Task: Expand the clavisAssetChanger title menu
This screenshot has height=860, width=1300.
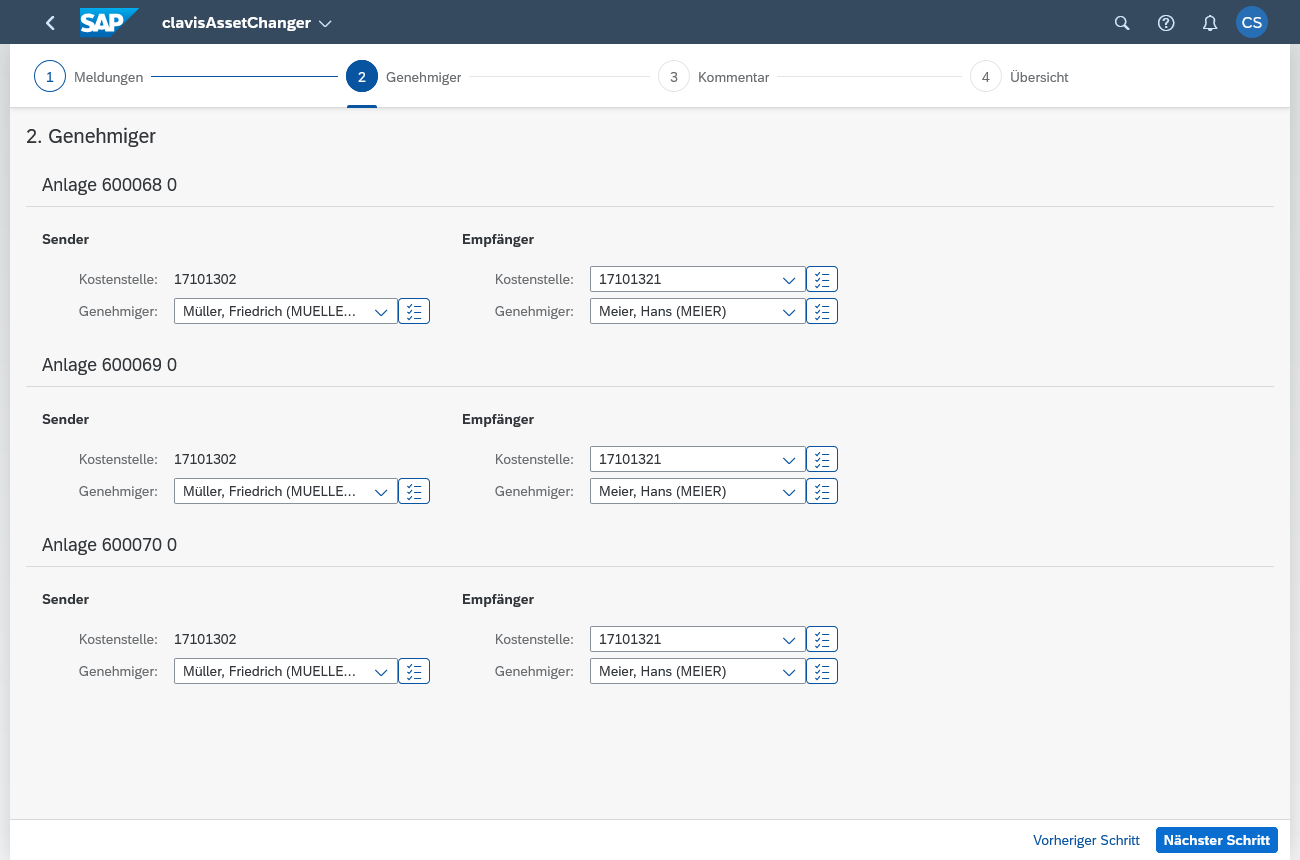Action: click(325, 23)
